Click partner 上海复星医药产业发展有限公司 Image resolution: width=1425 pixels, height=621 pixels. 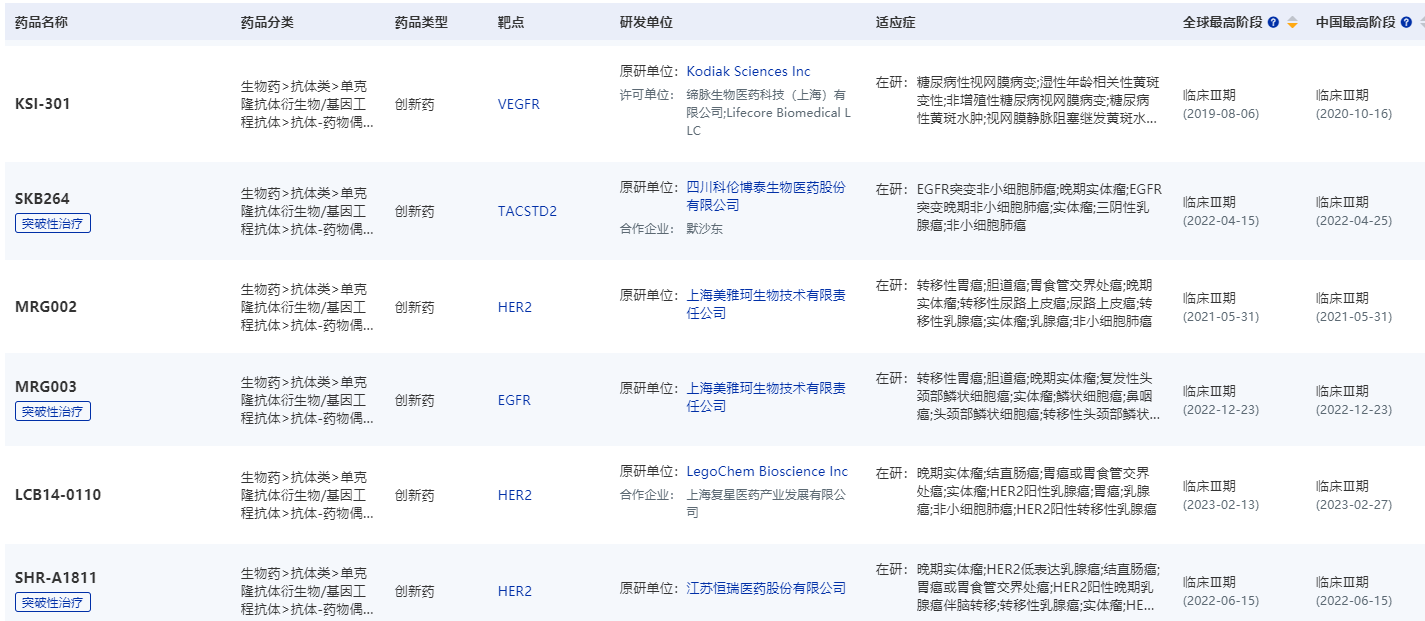click(x=766, y=503)
